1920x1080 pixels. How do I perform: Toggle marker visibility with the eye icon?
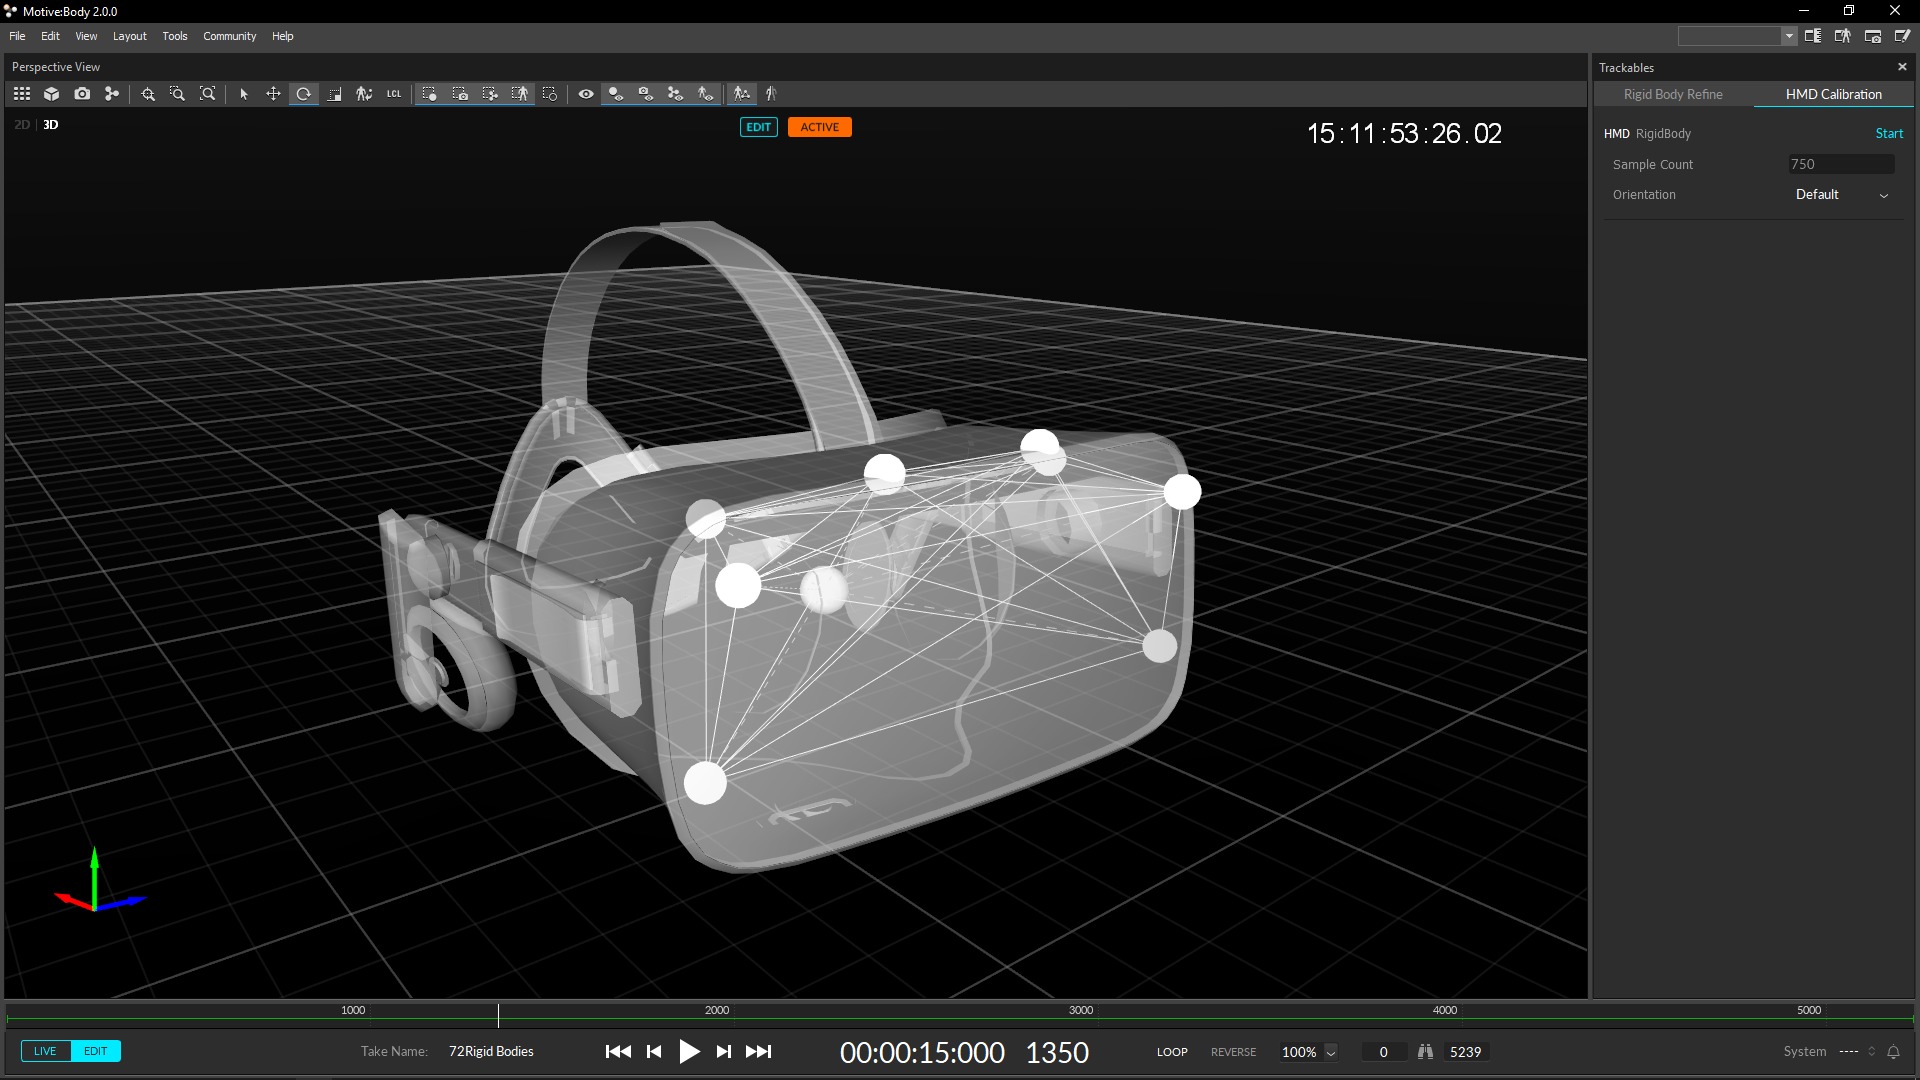click(585, 93)
